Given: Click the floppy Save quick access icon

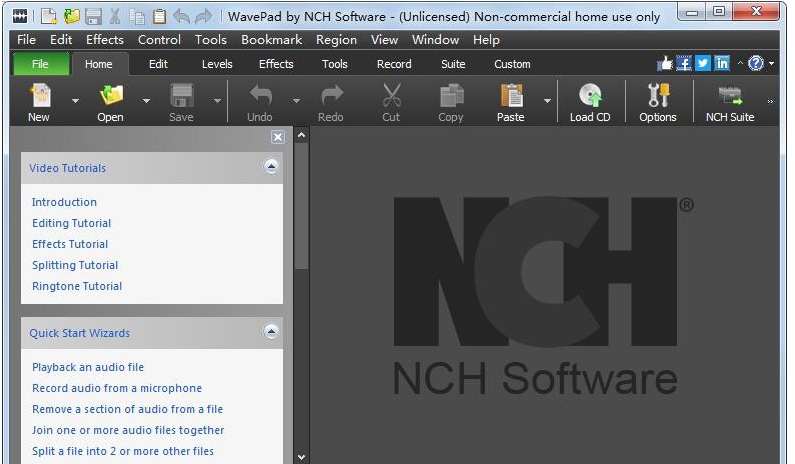Looking at the screenshot, I should (x=93, y=16).
